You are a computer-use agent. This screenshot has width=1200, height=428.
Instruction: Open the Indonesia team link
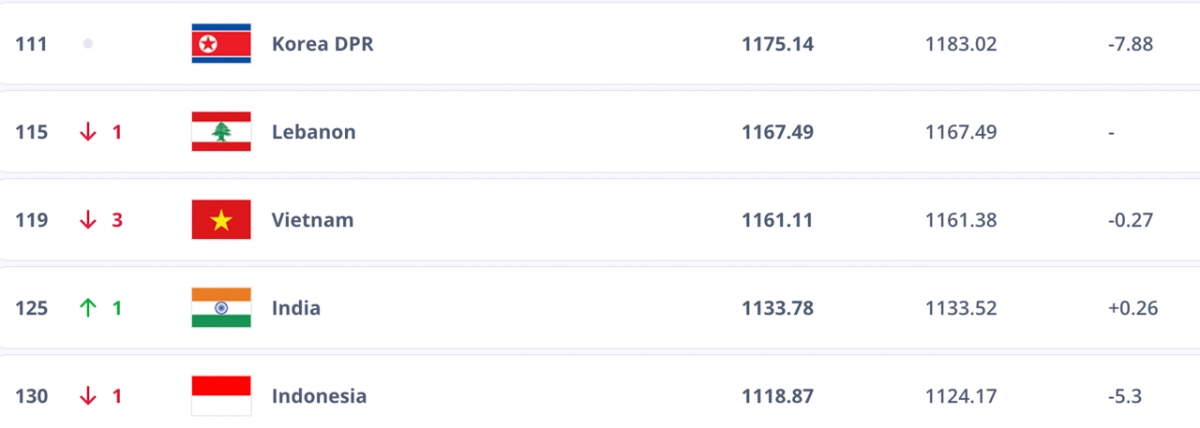pos(319,396)
